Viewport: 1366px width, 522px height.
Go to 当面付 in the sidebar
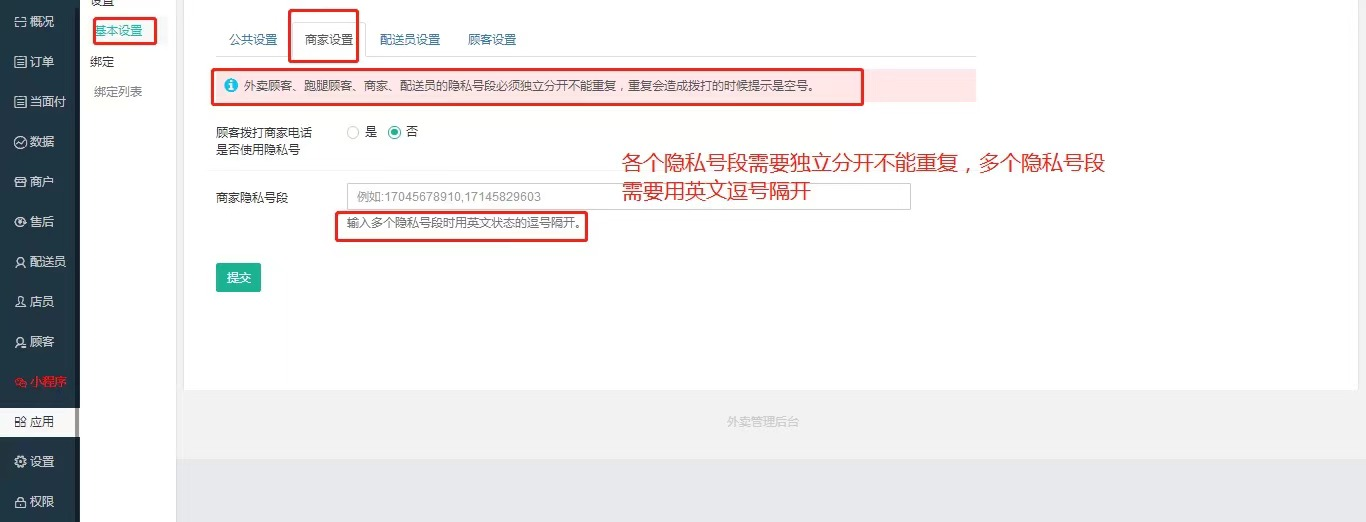click(x=39, y=102)
